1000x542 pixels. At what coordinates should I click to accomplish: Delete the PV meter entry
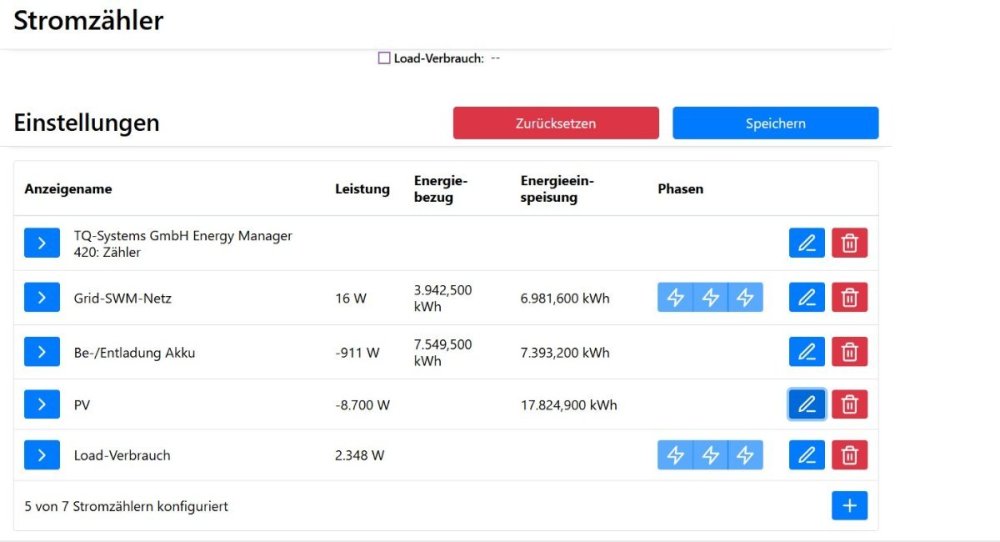pos(849,404)
